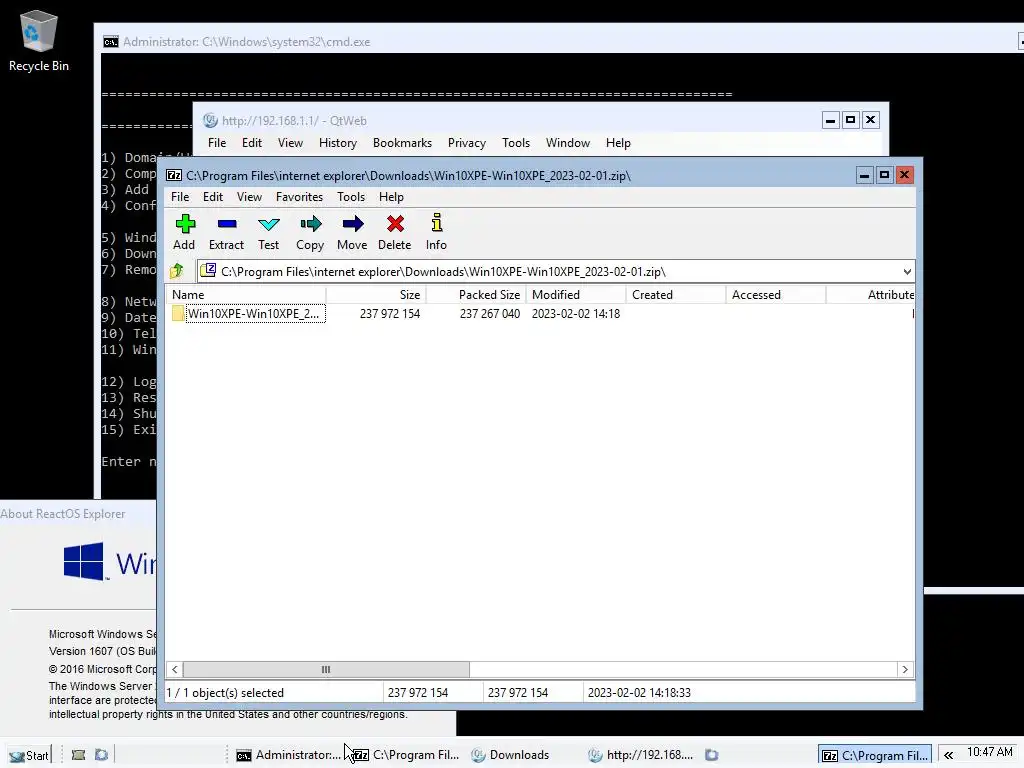Open the 7-Zip View menu

249,197
